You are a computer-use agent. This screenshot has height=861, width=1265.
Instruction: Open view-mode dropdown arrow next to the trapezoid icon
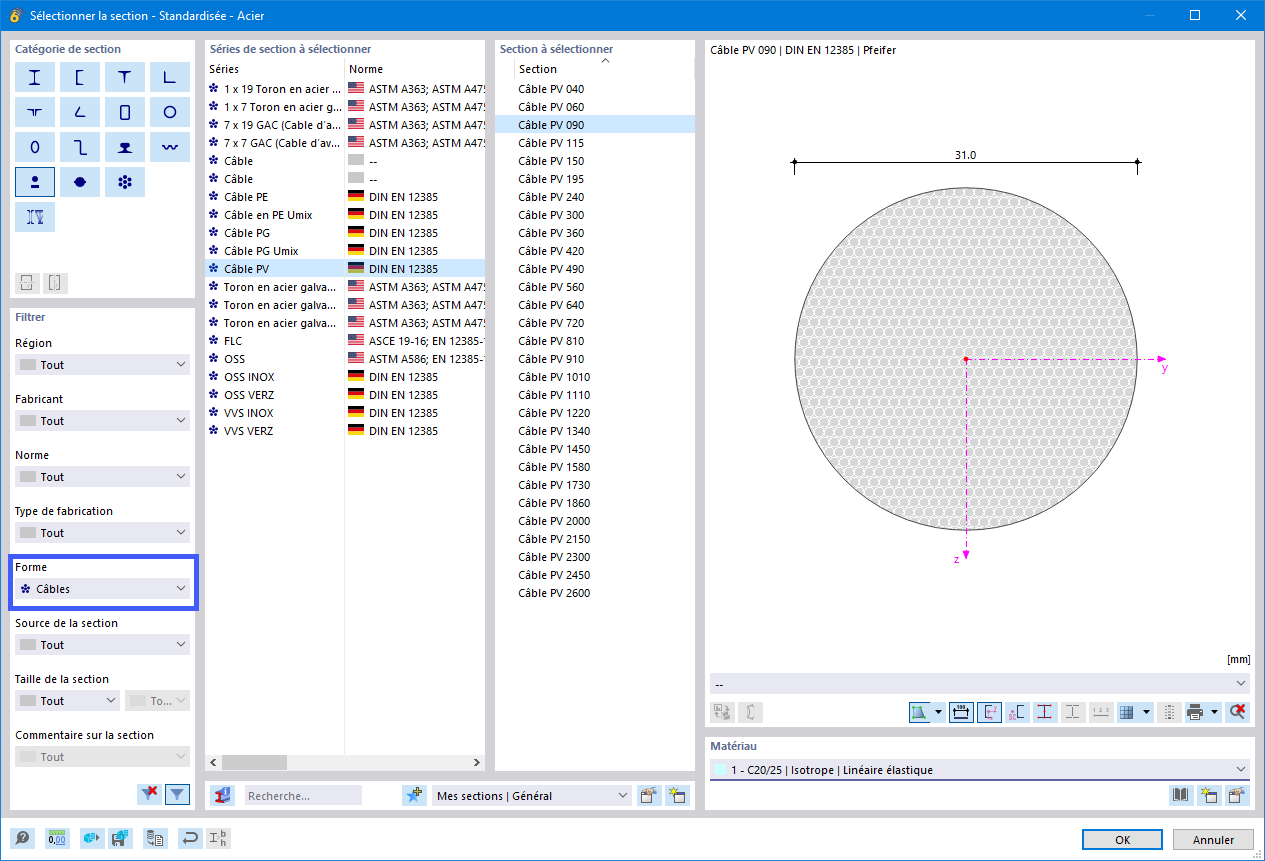point(938,712)
